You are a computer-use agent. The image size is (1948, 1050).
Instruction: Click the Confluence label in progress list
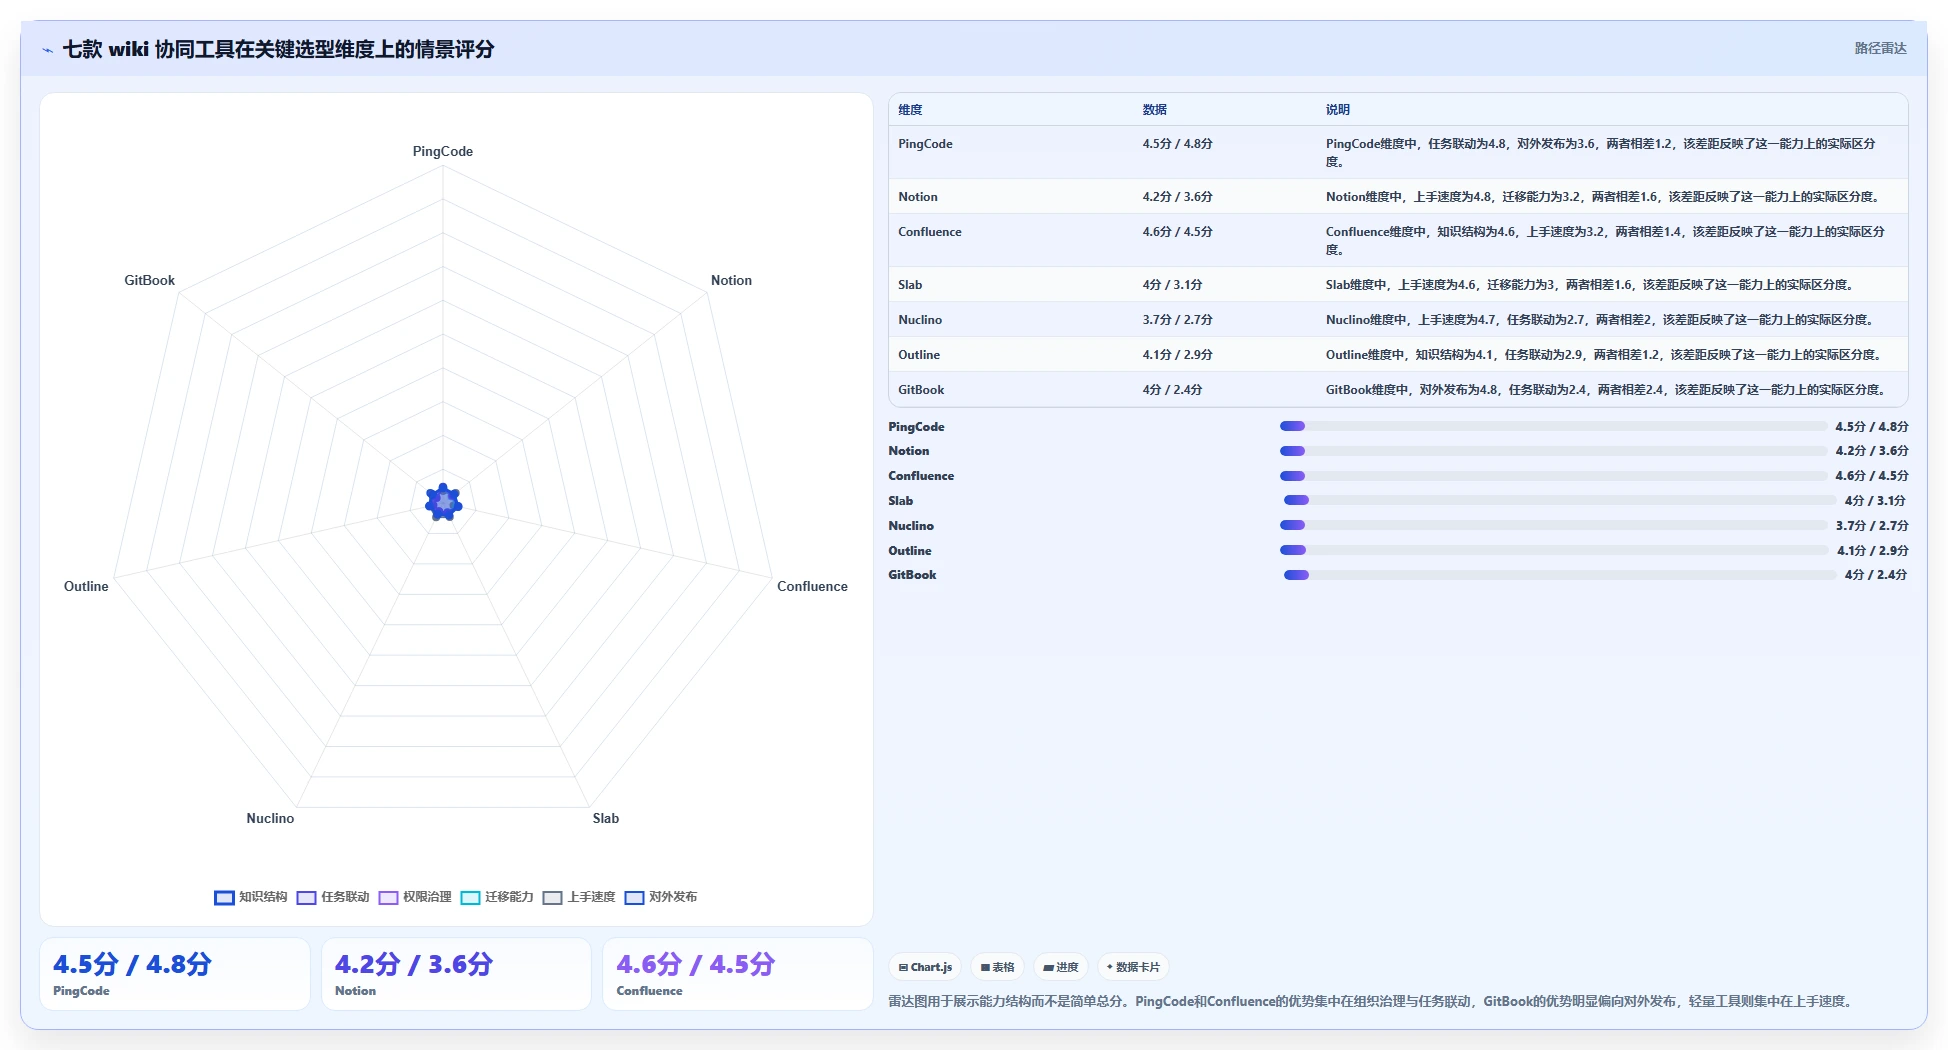pos(921,476)
